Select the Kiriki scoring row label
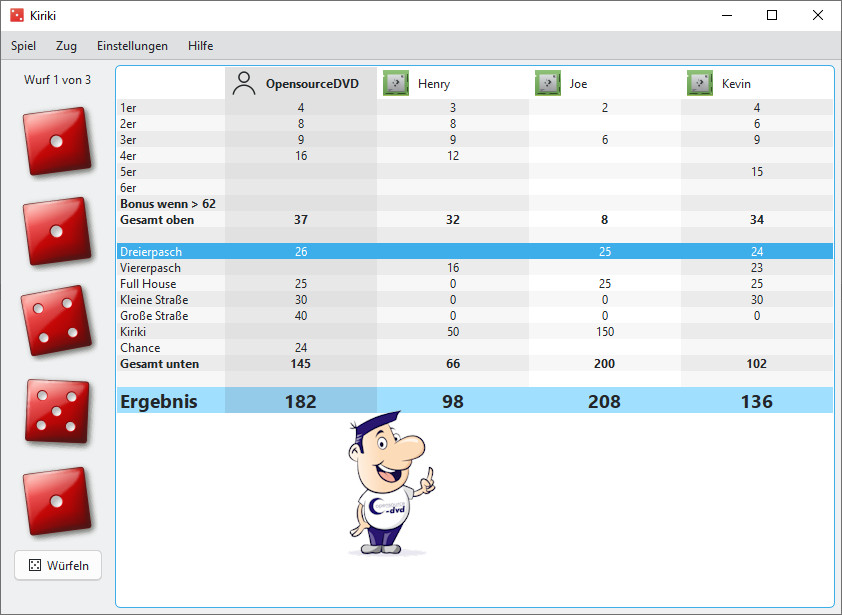The width and height of the screenshot is (842, 615). (133, 332)
